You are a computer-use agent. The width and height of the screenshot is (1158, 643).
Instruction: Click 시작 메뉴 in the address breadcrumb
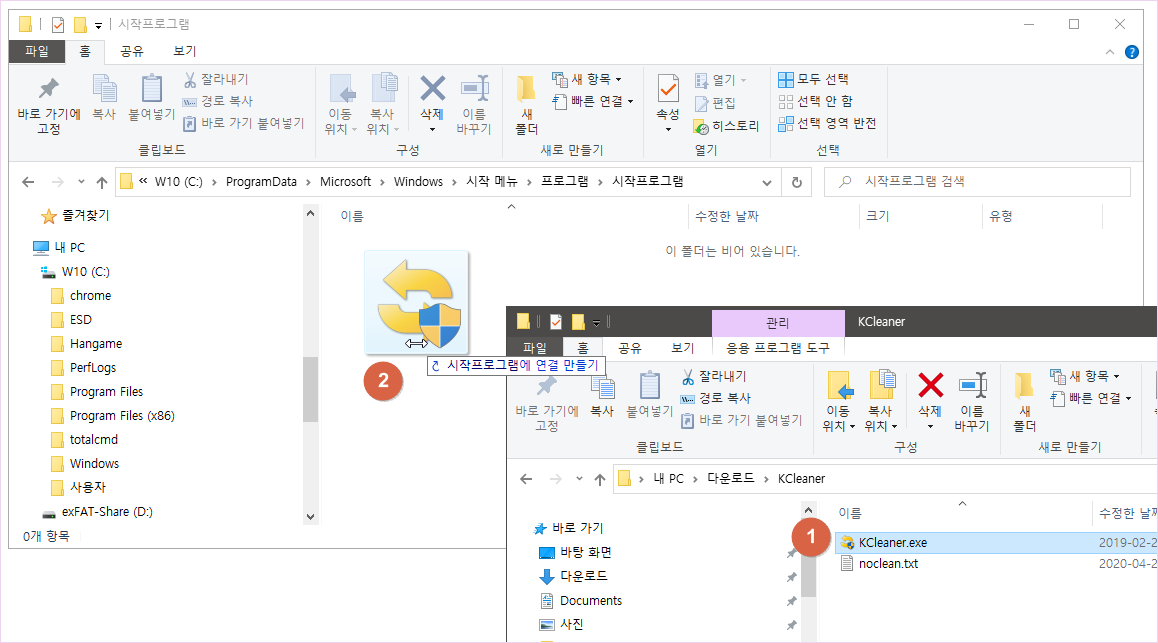click(492, 182)
